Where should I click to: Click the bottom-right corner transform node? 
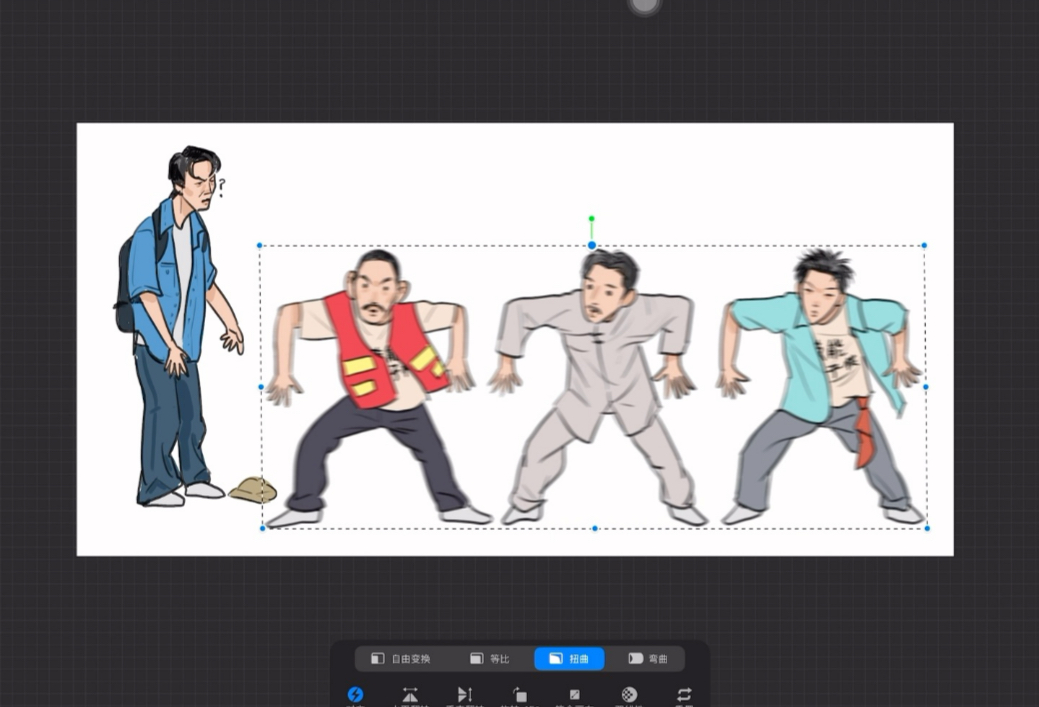927,528
